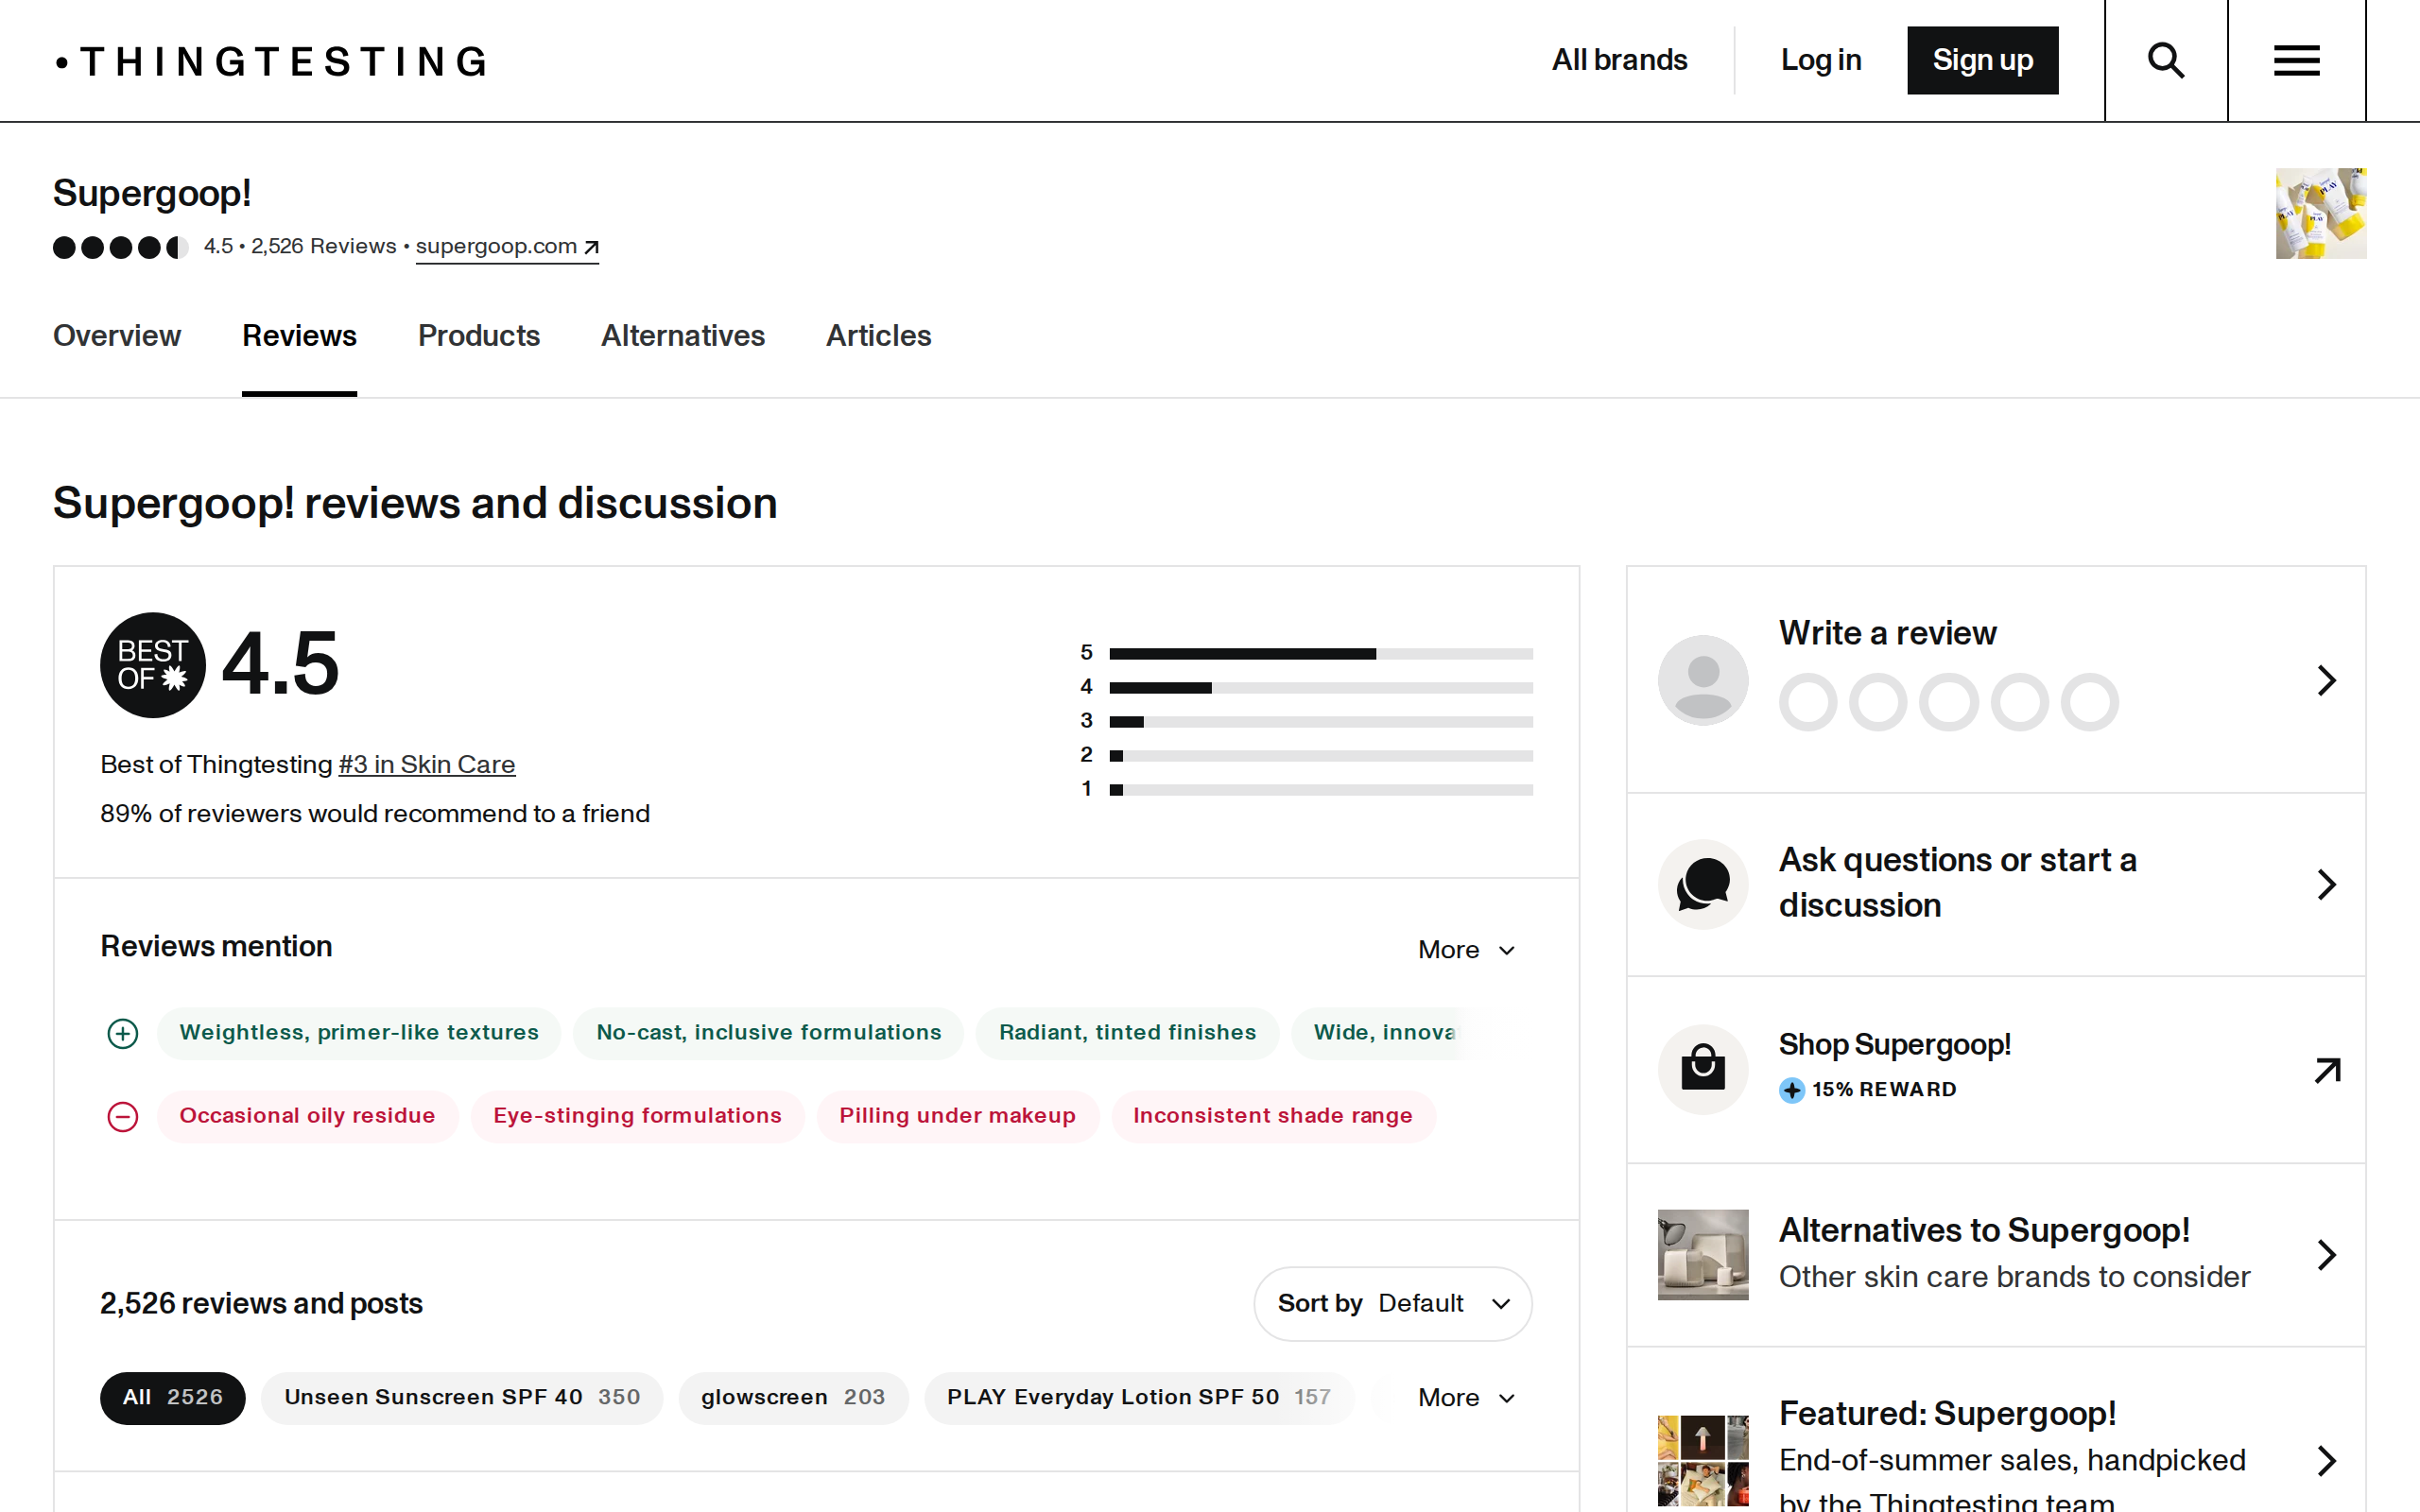Expand More product filters
This screenshot has height=1512, width=2420.
(1467, 1398)
